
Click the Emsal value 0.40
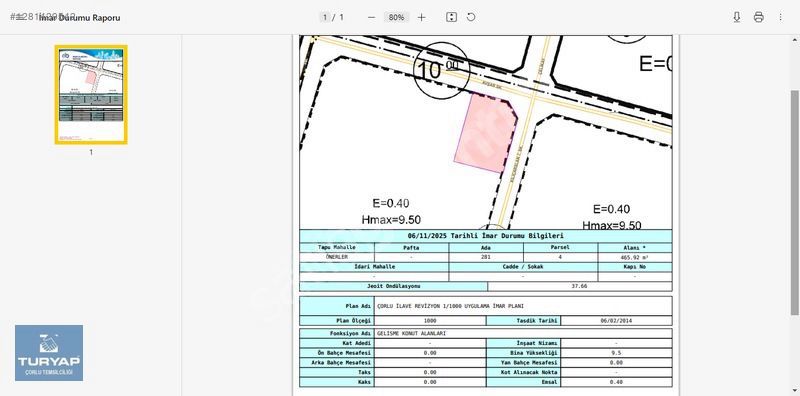tap(616, 382)
